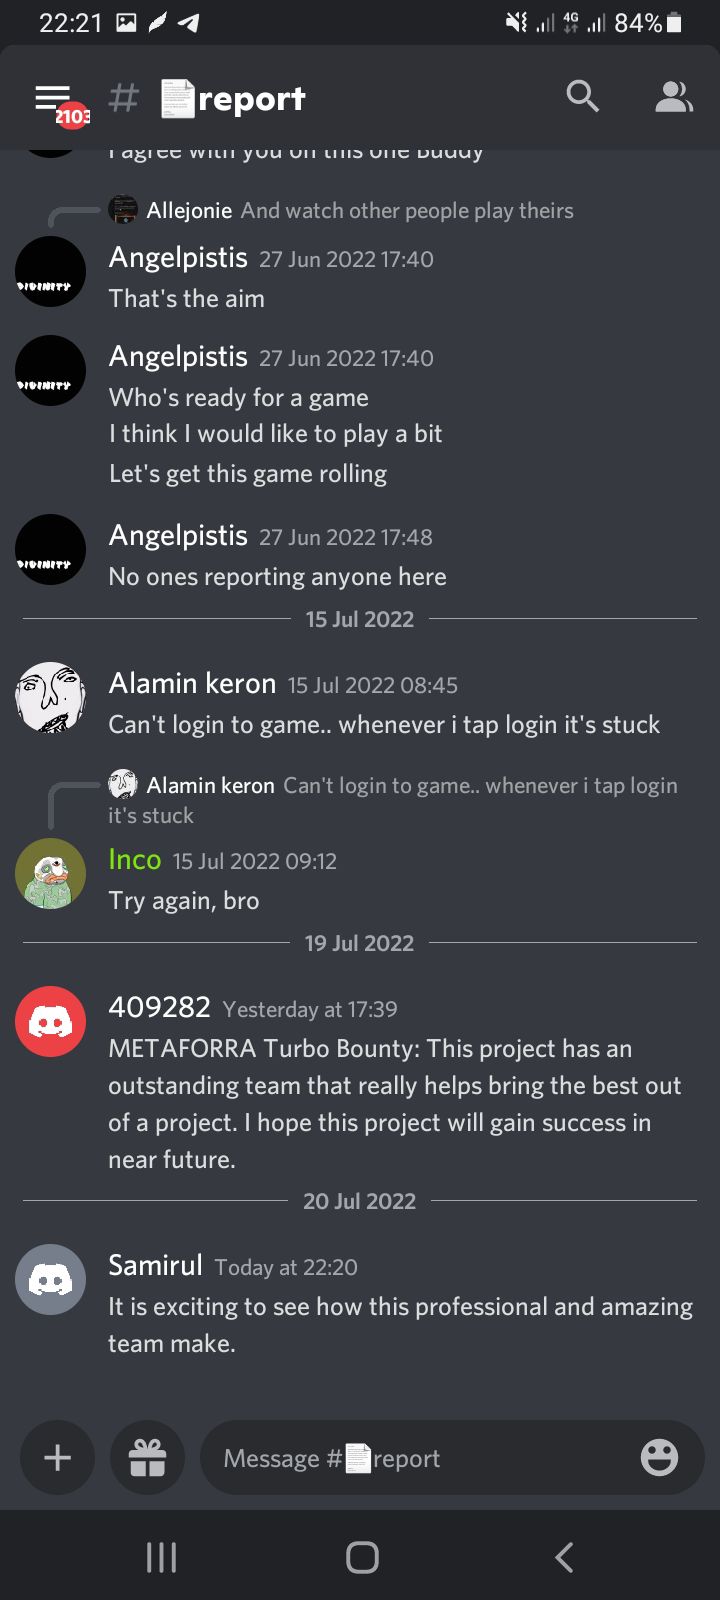Open Android recent apps button
Image resolution: width=720 pixels, height=1600 pixels.
pyautogui.click(x=161, y=1557)
